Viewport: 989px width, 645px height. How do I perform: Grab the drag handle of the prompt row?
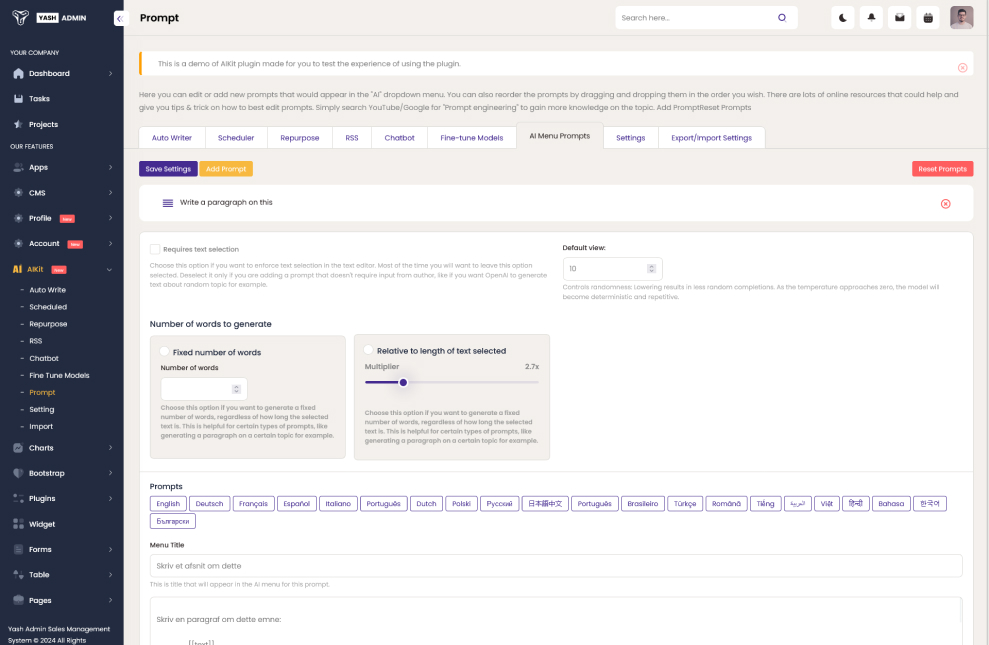pos(168,203)
